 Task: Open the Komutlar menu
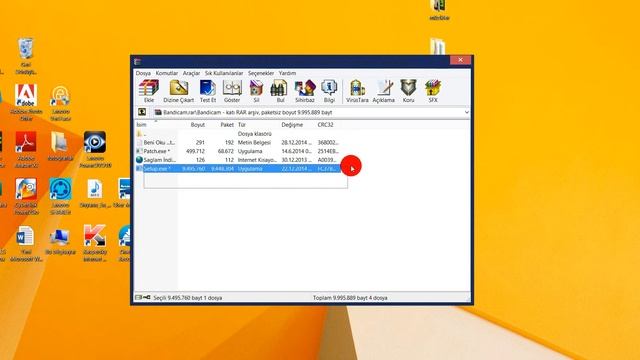click(x=167, y=73)
